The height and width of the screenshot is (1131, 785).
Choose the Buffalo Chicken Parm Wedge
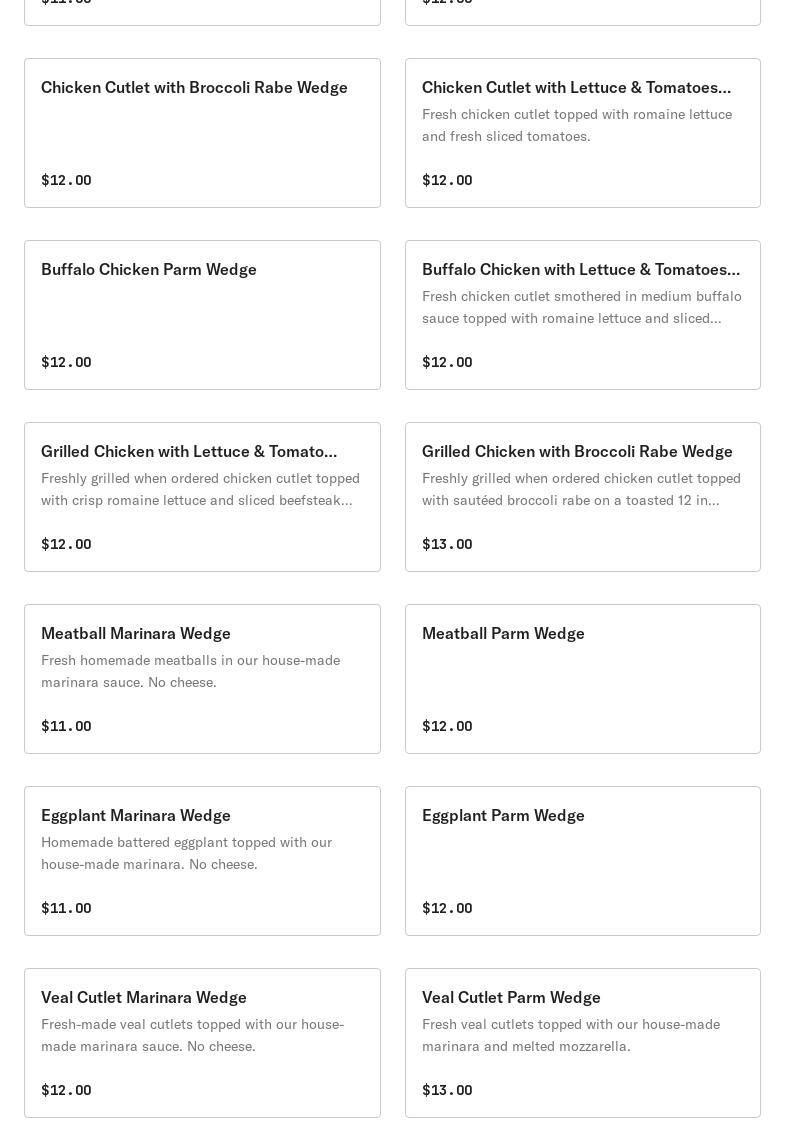coord(149,270)
